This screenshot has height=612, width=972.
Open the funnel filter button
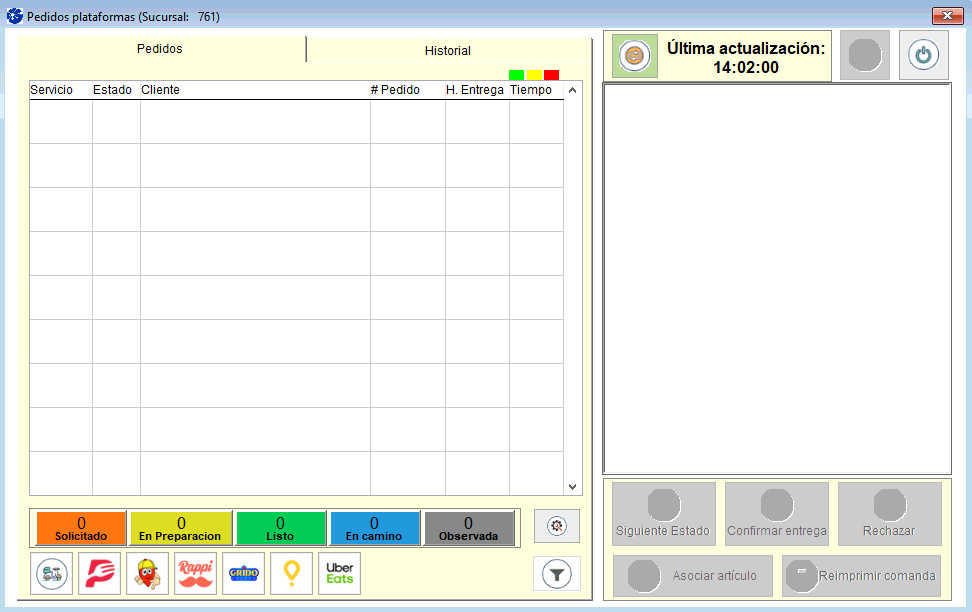click(557, 574)
